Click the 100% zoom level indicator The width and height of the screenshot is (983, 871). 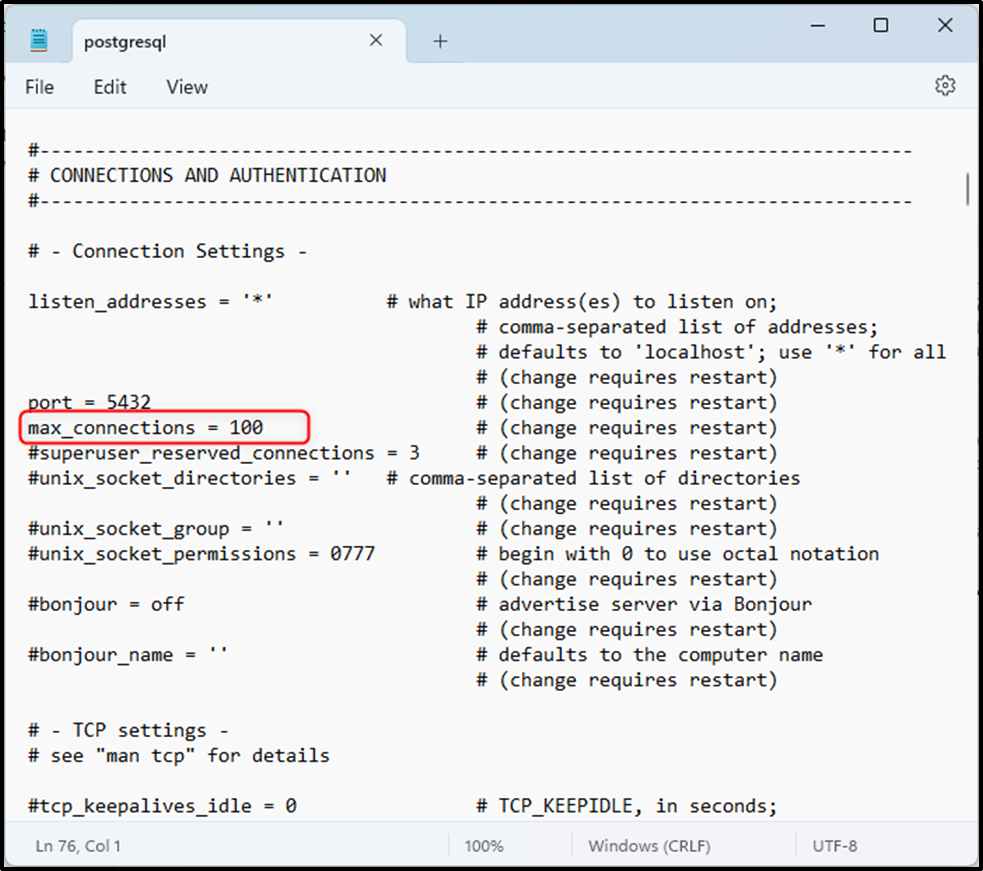484,845
